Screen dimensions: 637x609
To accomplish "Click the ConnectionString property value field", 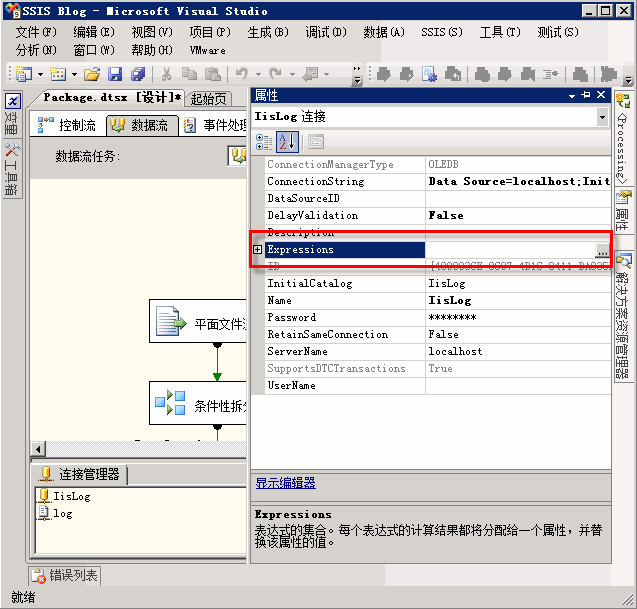I will (x=518, y=182).
